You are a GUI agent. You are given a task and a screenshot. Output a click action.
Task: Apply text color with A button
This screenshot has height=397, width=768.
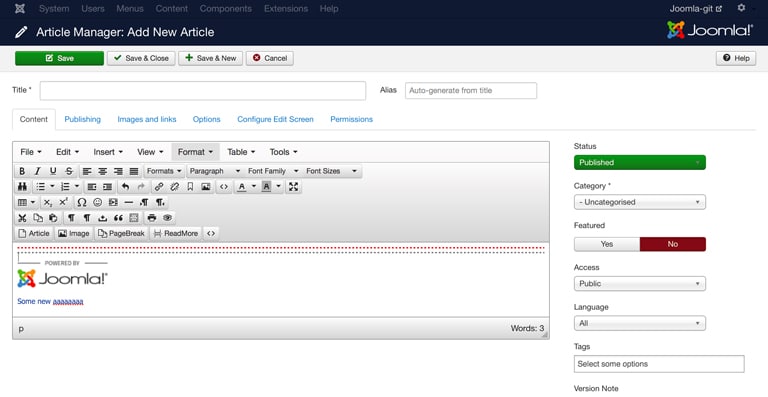(241, 187)
